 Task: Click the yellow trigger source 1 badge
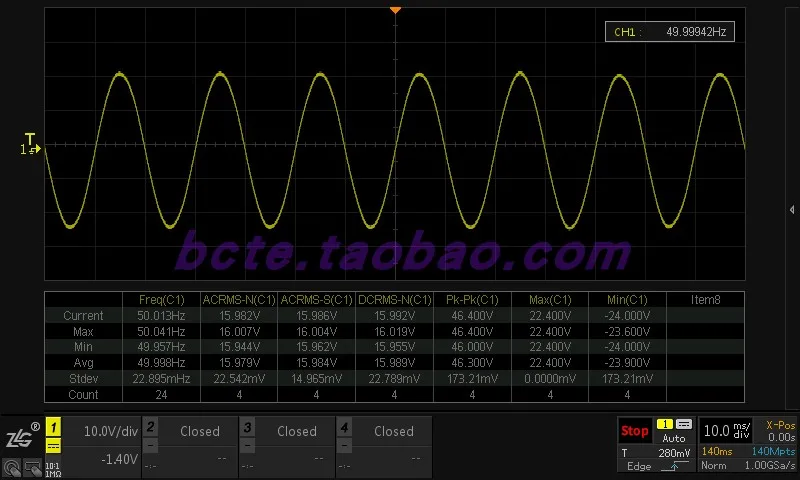665,424
